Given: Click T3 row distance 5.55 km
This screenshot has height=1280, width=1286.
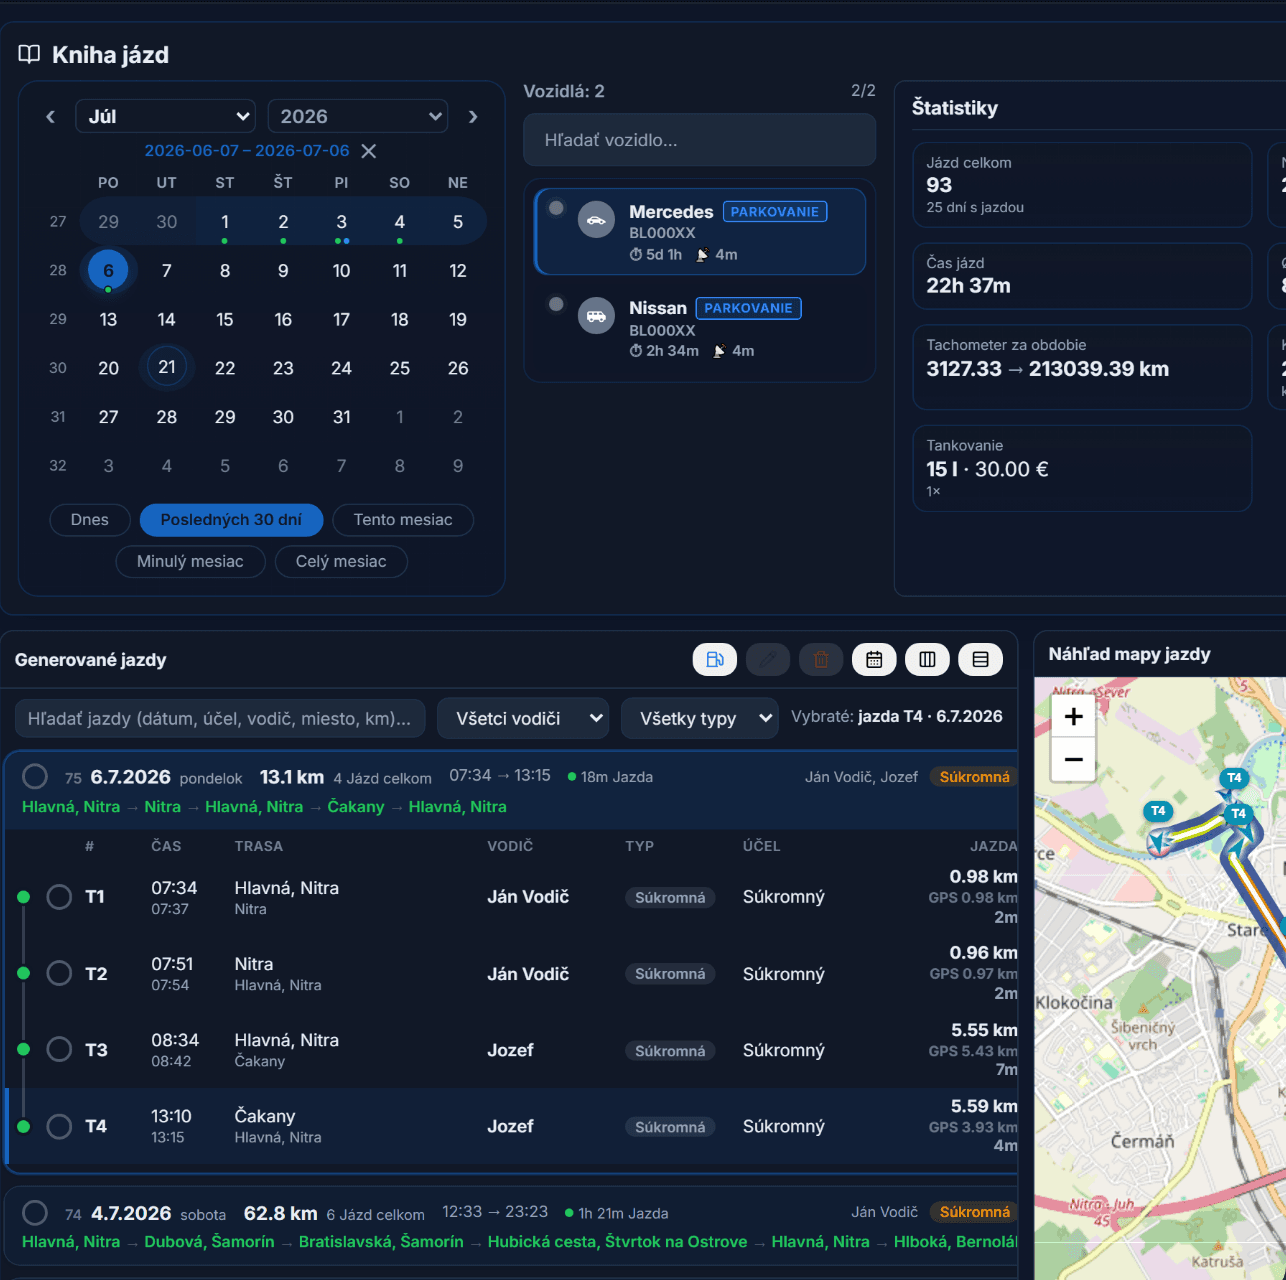Looking at the screenshot, I should click(984, 1030).
